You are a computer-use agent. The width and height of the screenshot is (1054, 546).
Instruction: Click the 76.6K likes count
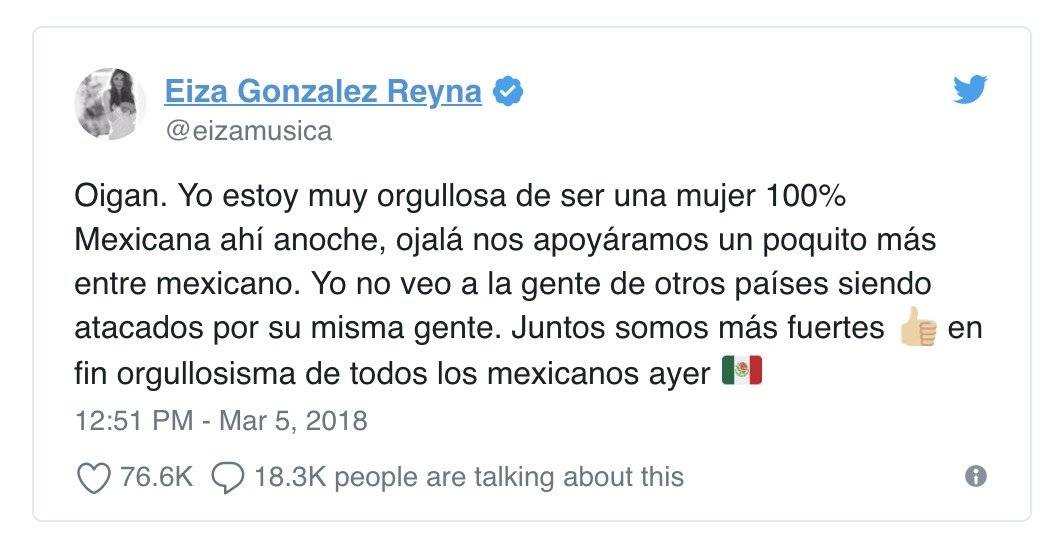point(156,477)
